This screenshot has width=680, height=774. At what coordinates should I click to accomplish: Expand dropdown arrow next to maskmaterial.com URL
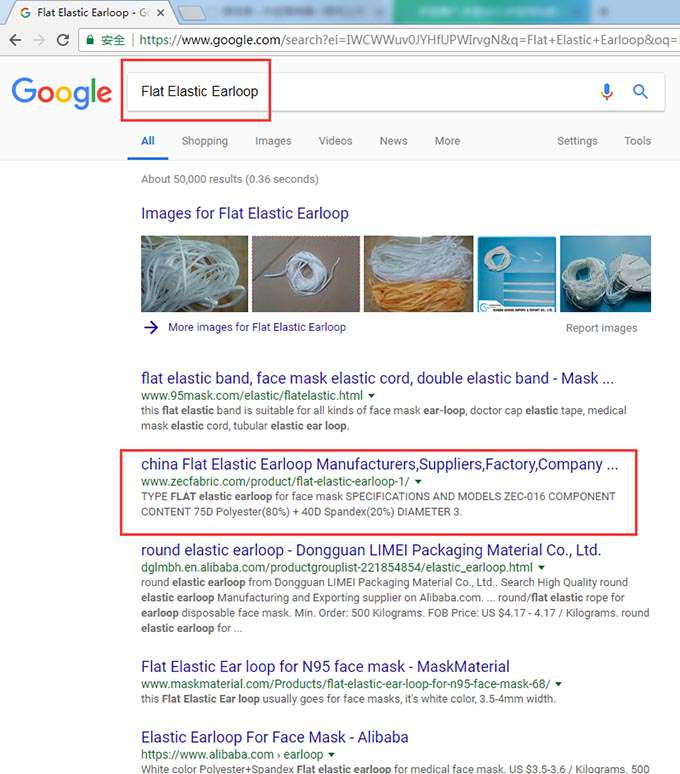[559, 684]
